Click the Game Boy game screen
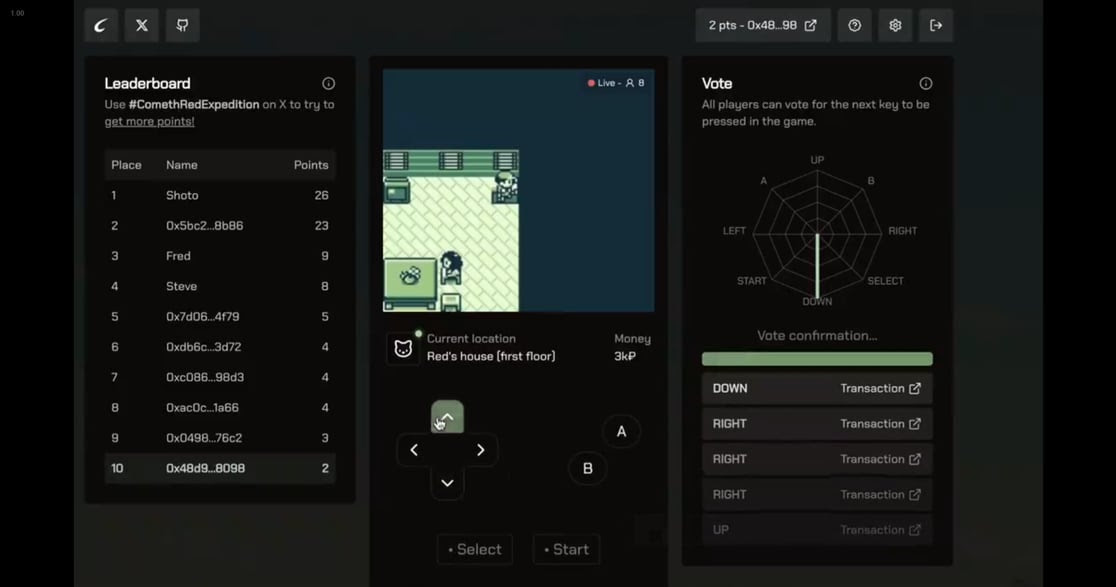This screenshot has width=1116, height=587. coord(519,191)
